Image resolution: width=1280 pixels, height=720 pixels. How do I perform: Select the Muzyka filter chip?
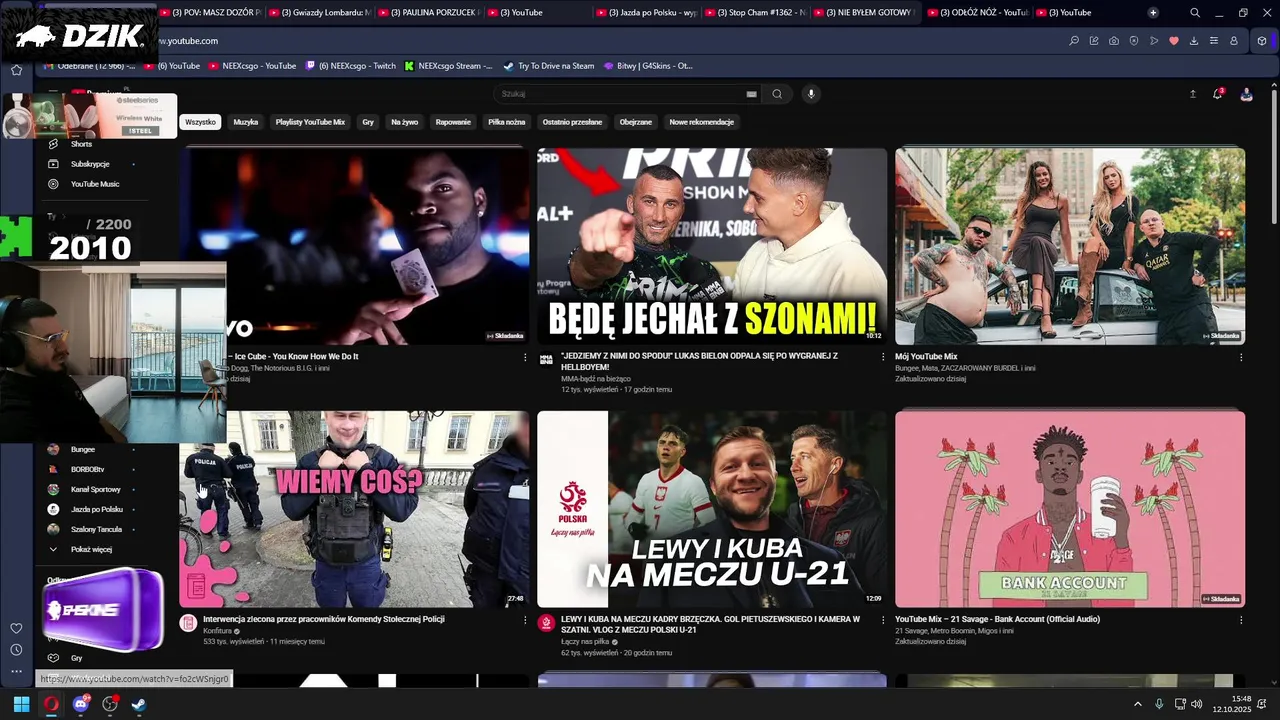tap(246, 122)
